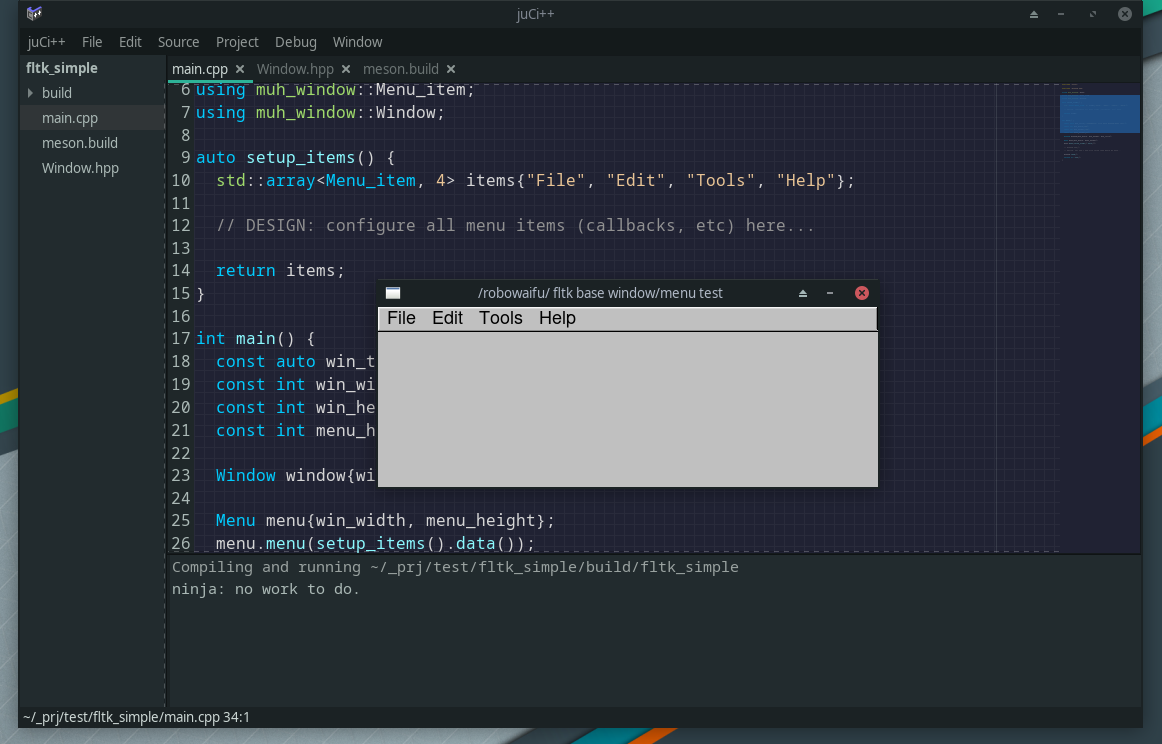Click the file path status bar text
Screen dimensions: 1162x744
136,717
